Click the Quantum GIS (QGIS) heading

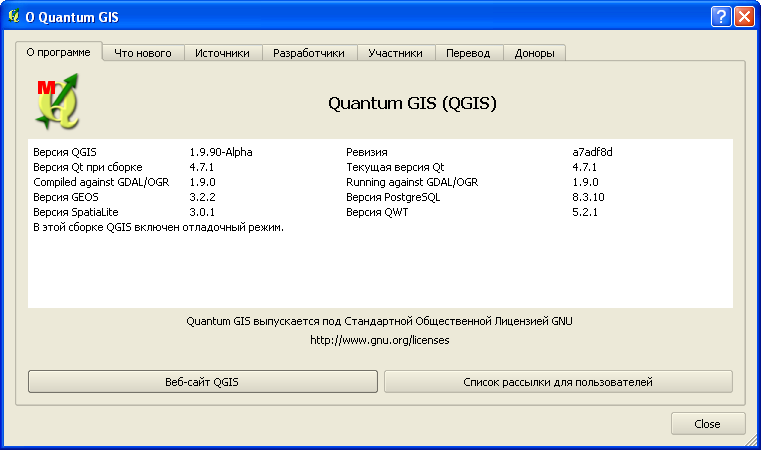[x=413, y=103]
